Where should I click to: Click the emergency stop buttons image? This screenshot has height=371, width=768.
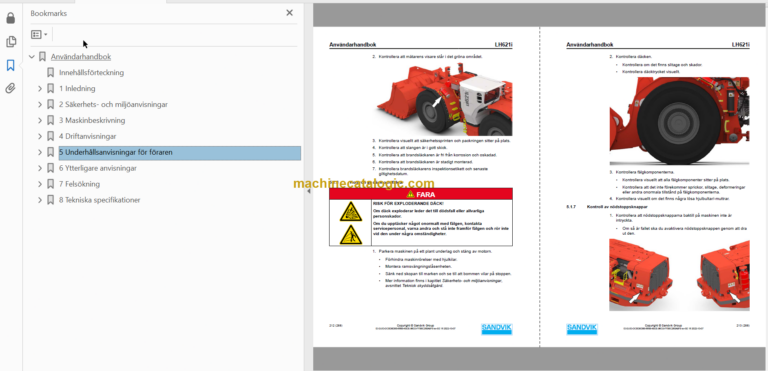(679, 275)
